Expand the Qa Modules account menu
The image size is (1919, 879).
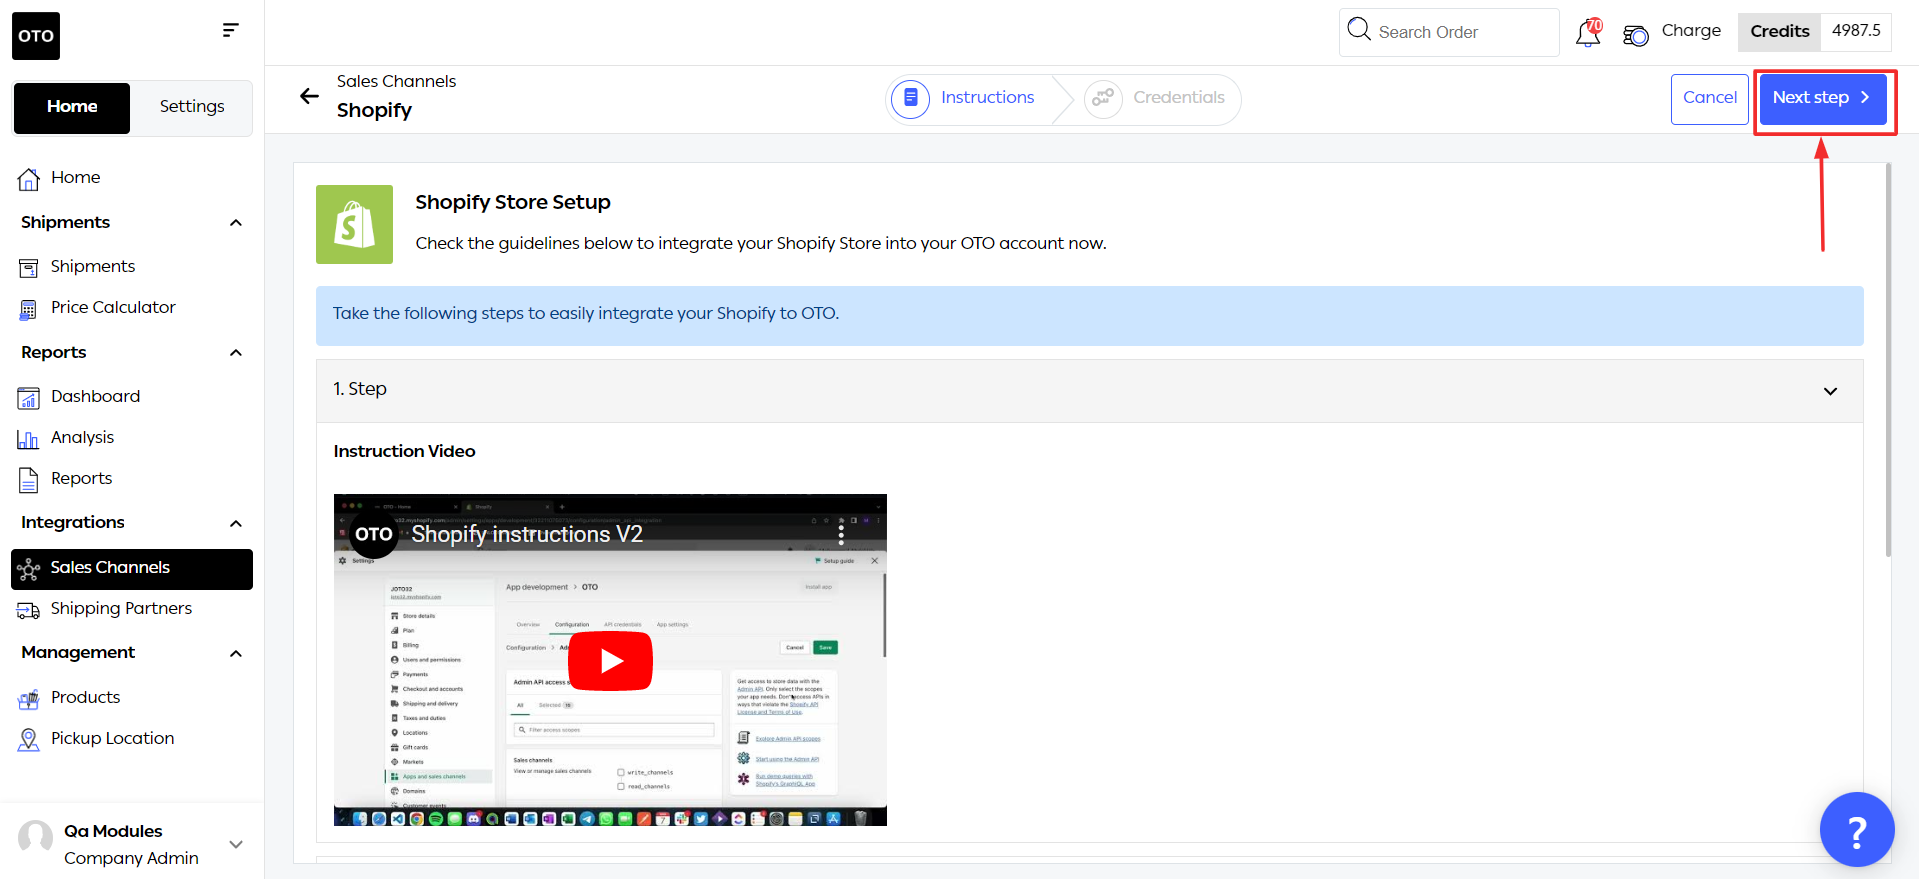tap(236, 844)
